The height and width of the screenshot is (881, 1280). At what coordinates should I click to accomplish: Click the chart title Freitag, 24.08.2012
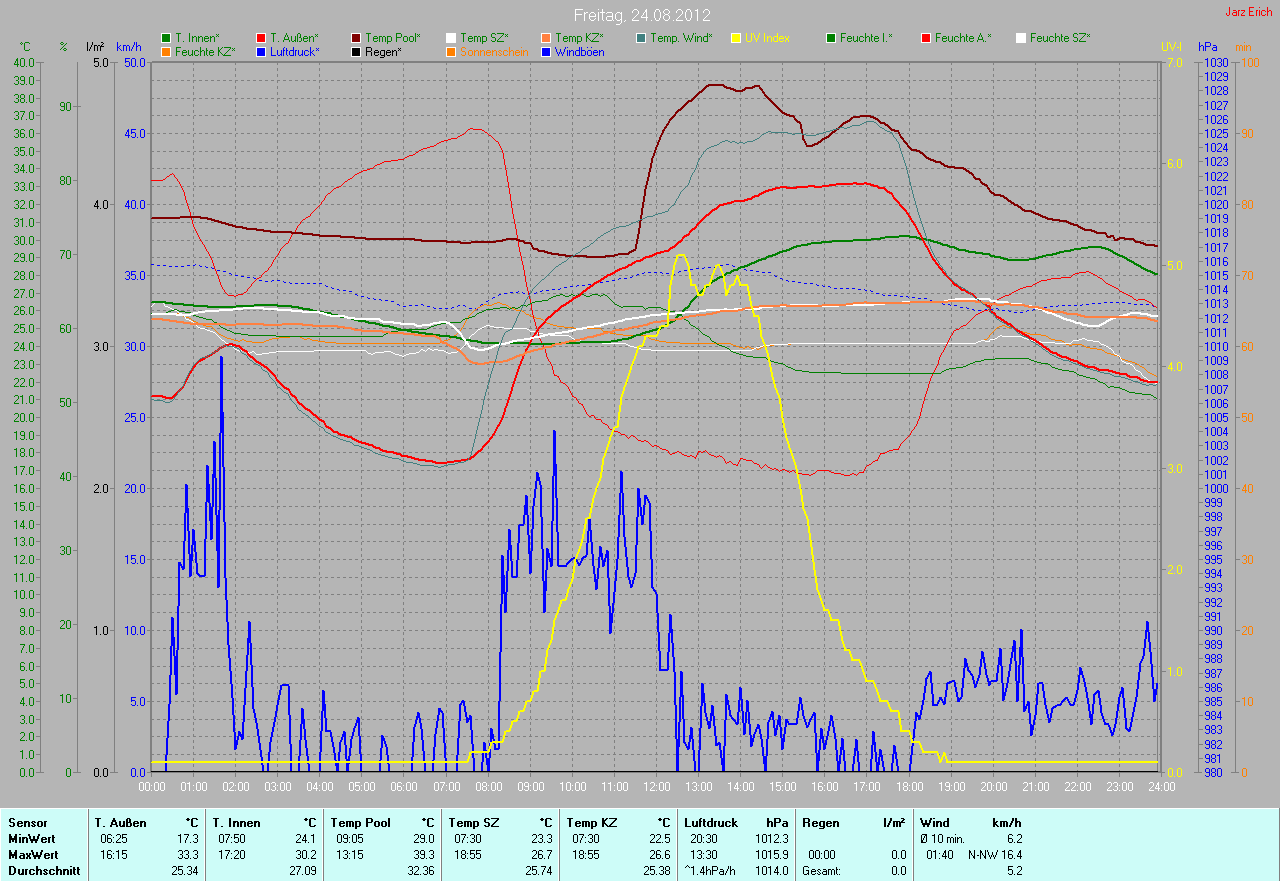point(640,15)
